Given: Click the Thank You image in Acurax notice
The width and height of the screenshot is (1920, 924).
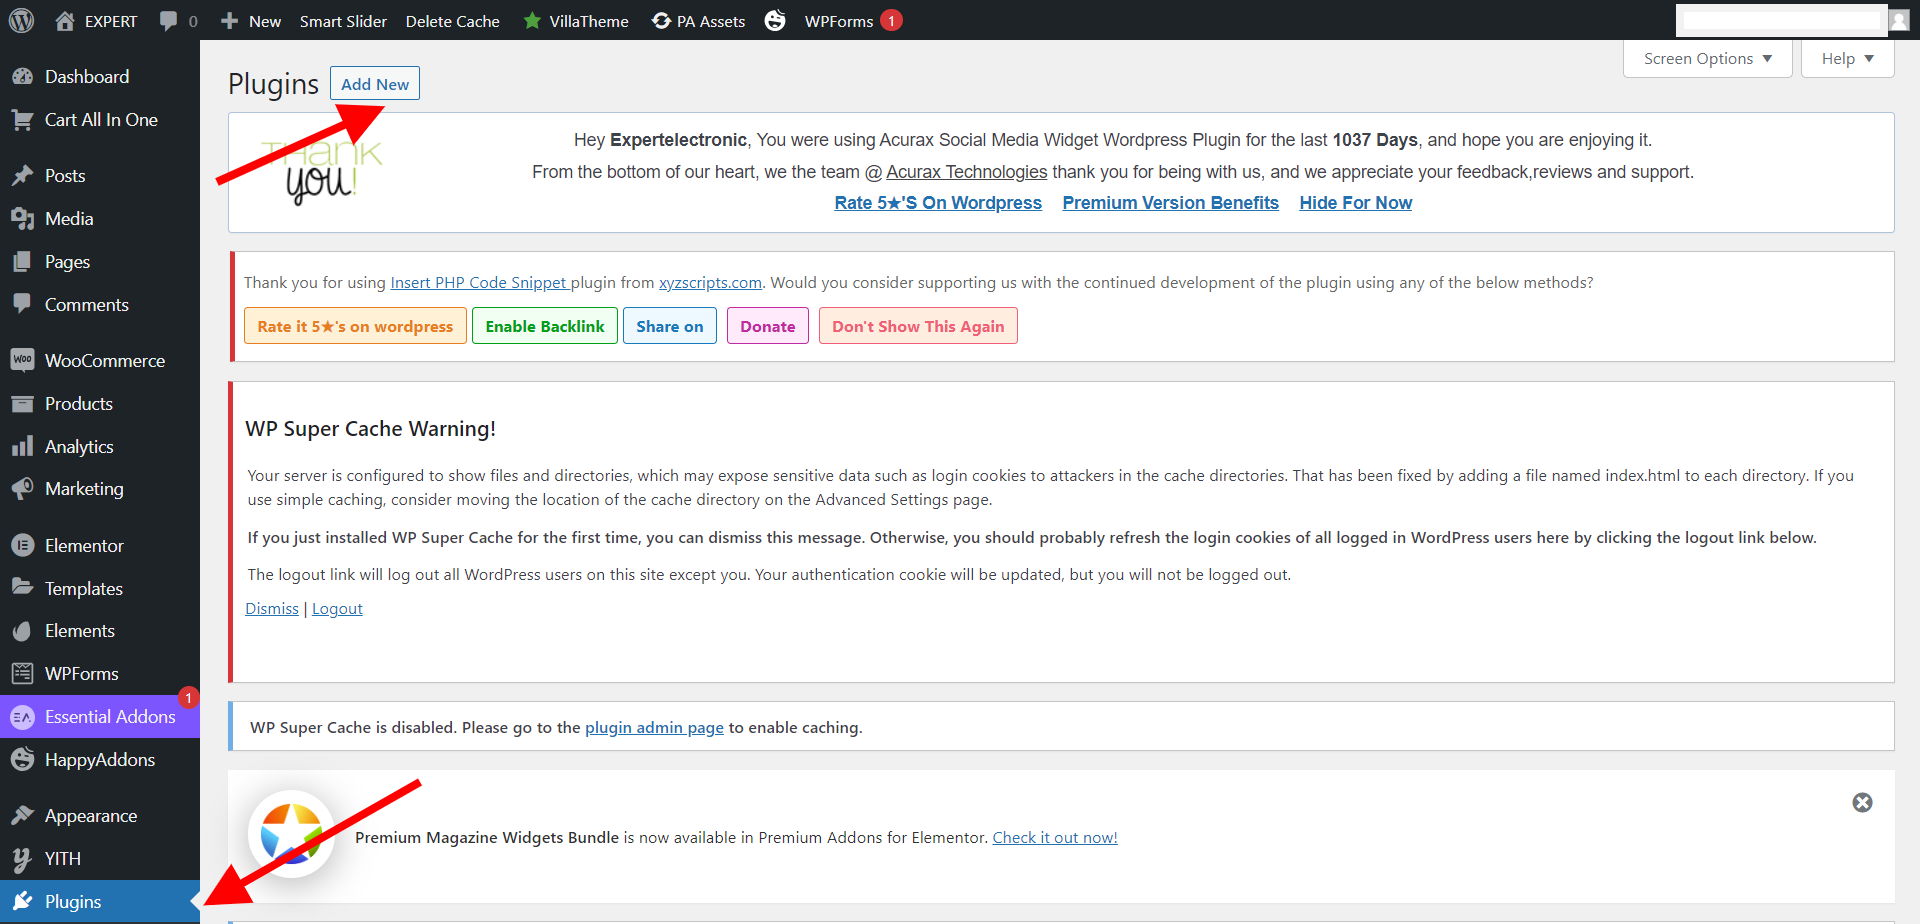Looking at the screenshot, I should tap(322, 172).
